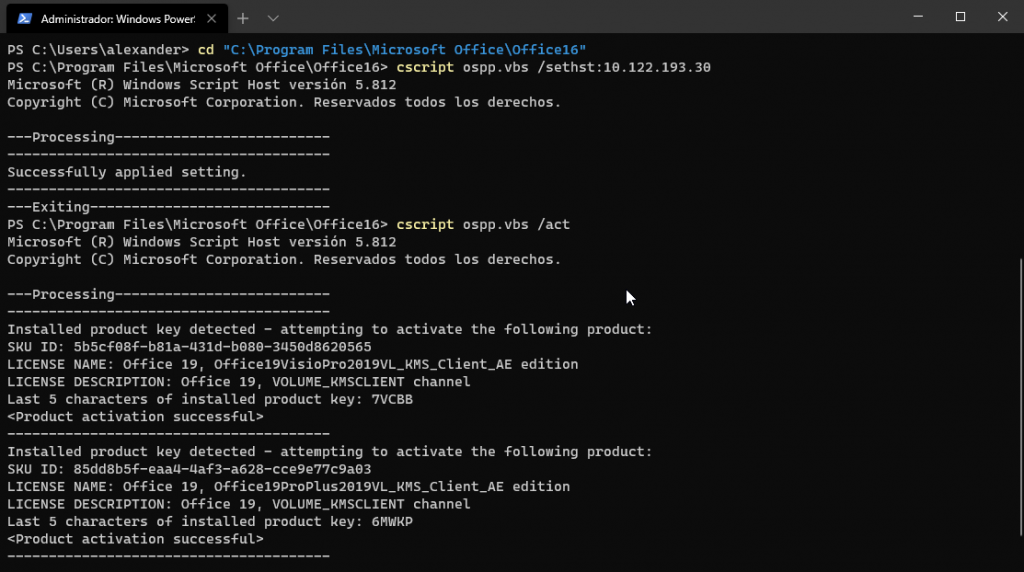Click SKU ID 5b5cf08f-b81a-431d-b080-3450d8620565
1024x572 pixels.
click(x=189, y=347)
